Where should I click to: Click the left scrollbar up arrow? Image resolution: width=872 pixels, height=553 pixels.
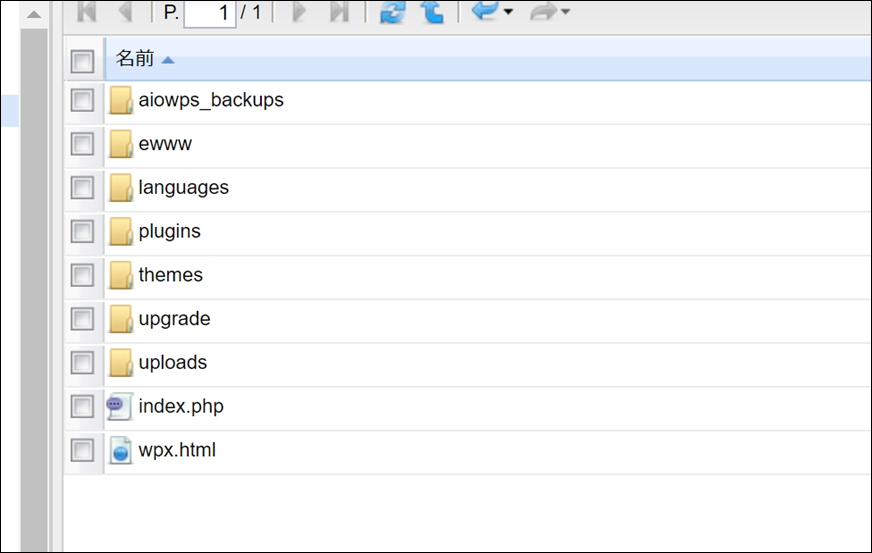click(x=34, y=14)
